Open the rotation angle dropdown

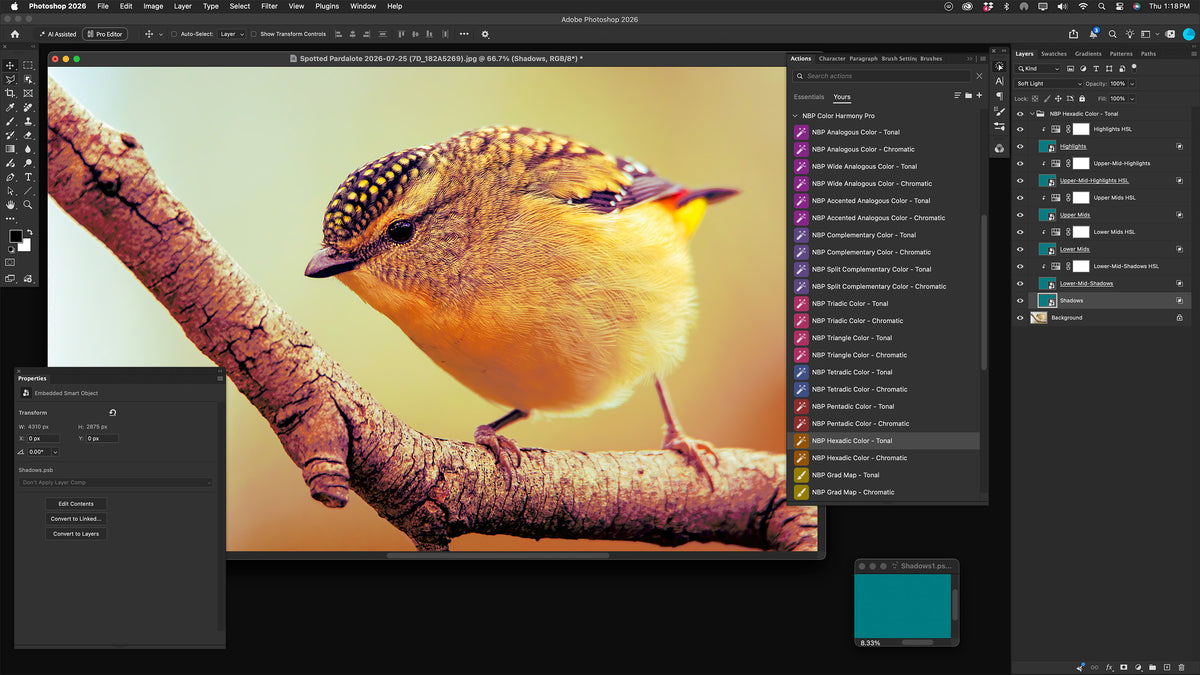(55, 452)
